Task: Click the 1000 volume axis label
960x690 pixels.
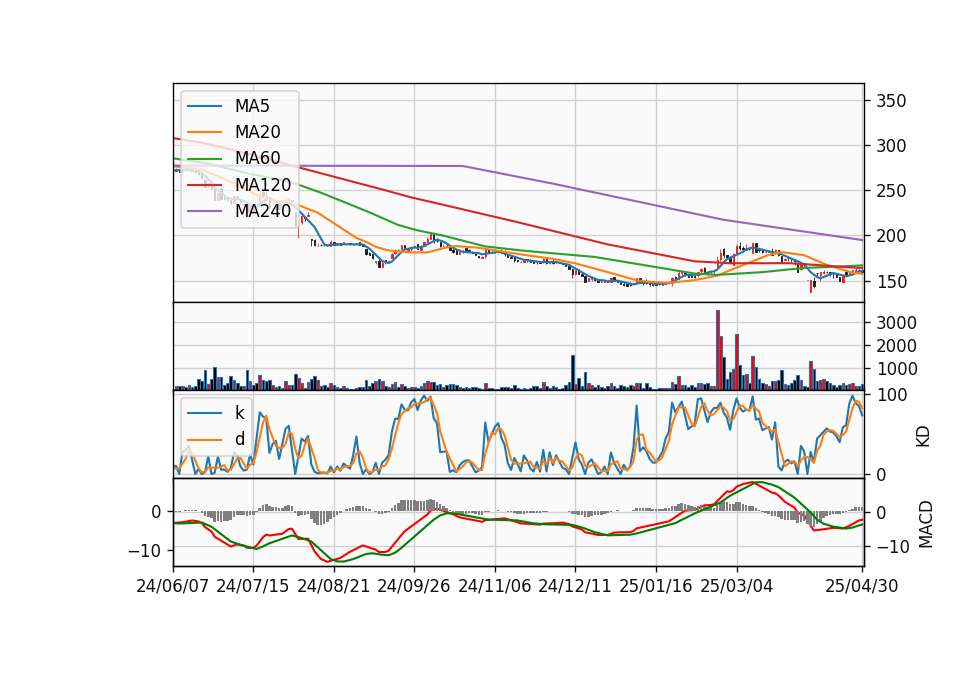Action: [x=896, y=369]
